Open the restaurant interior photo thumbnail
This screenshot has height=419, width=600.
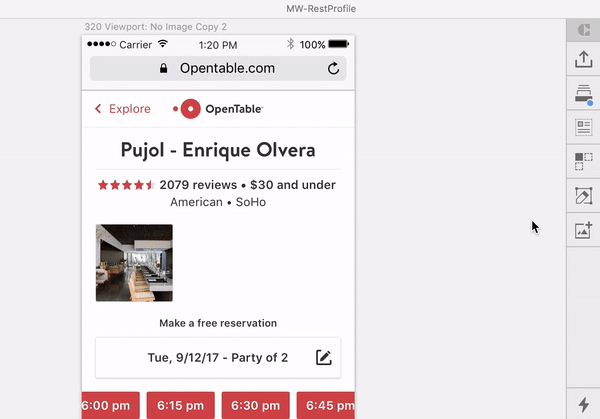(134, 263)
